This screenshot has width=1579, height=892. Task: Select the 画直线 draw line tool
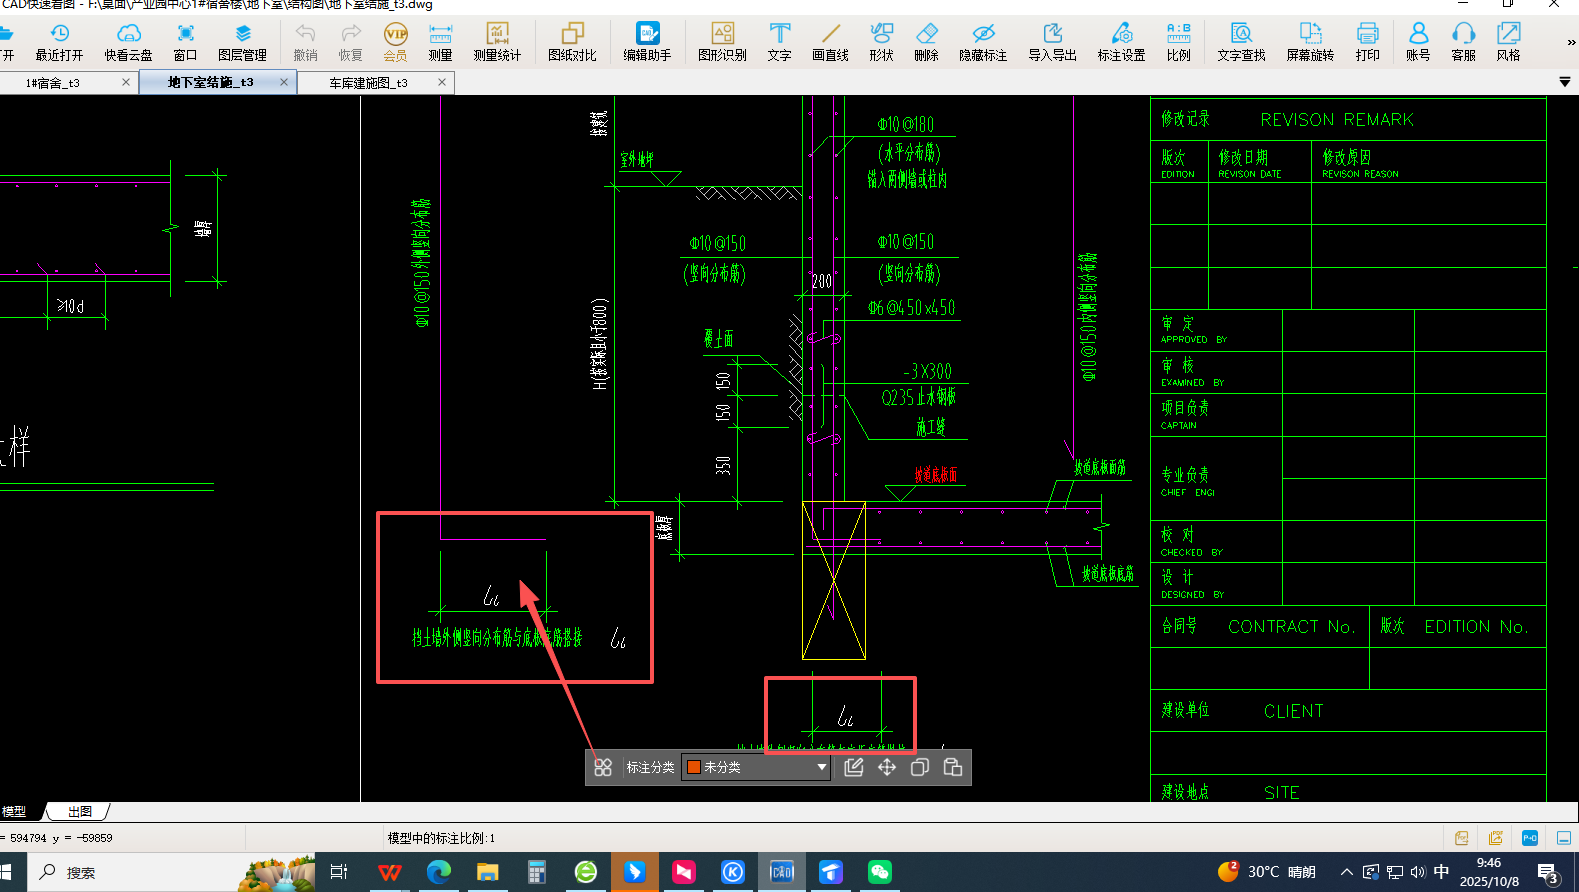point(830,42)
